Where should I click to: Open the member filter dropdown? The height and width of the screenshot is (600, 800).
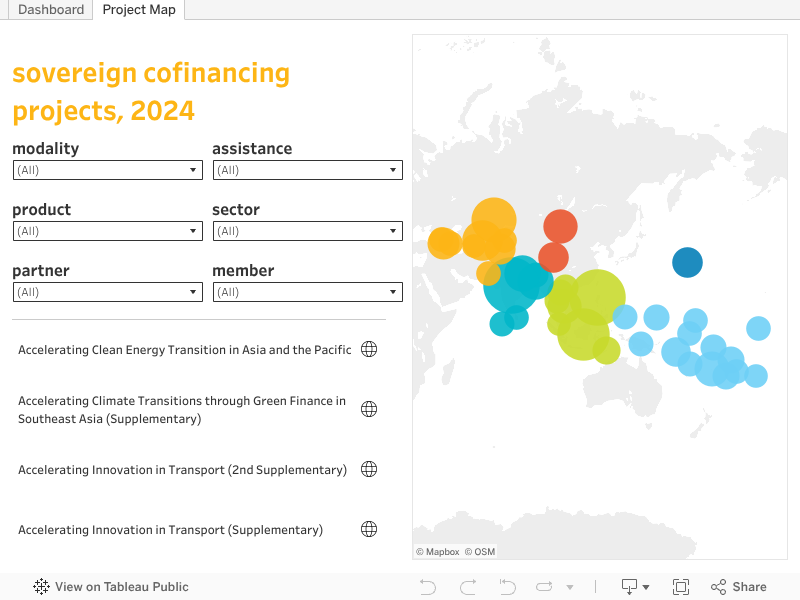pyautogui.click(x=307, y=292)
